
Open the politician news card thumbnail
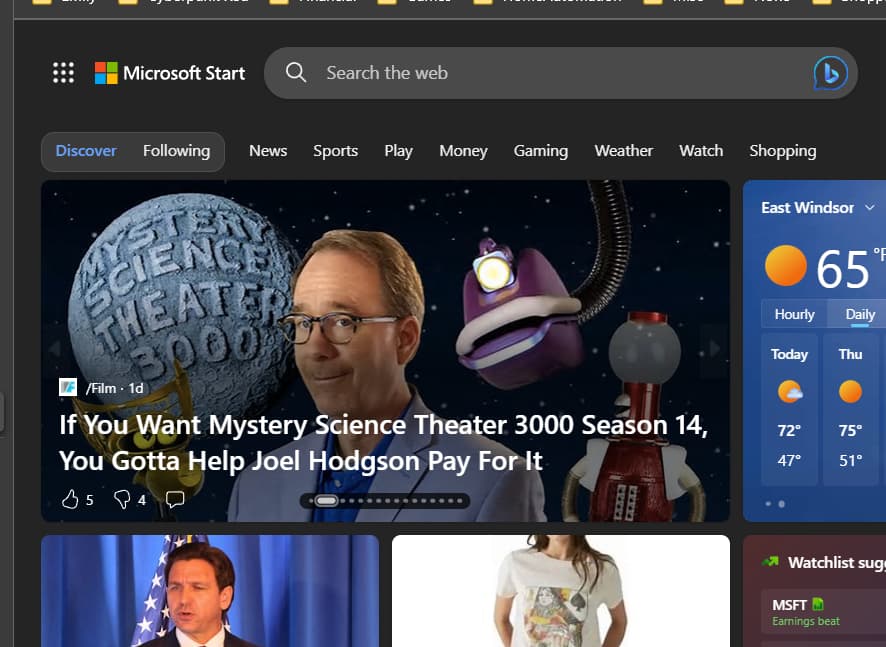[x=210, y=591]
